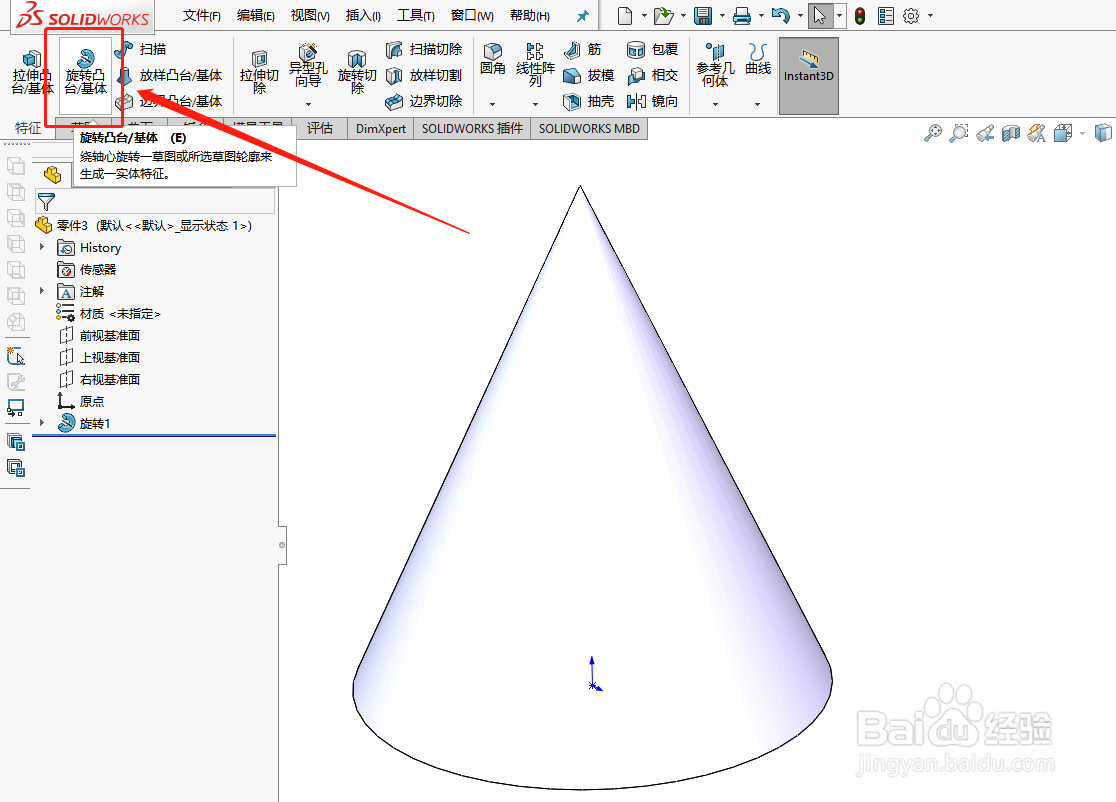Select Revolved Cut (旋转切除) tool

357,73
